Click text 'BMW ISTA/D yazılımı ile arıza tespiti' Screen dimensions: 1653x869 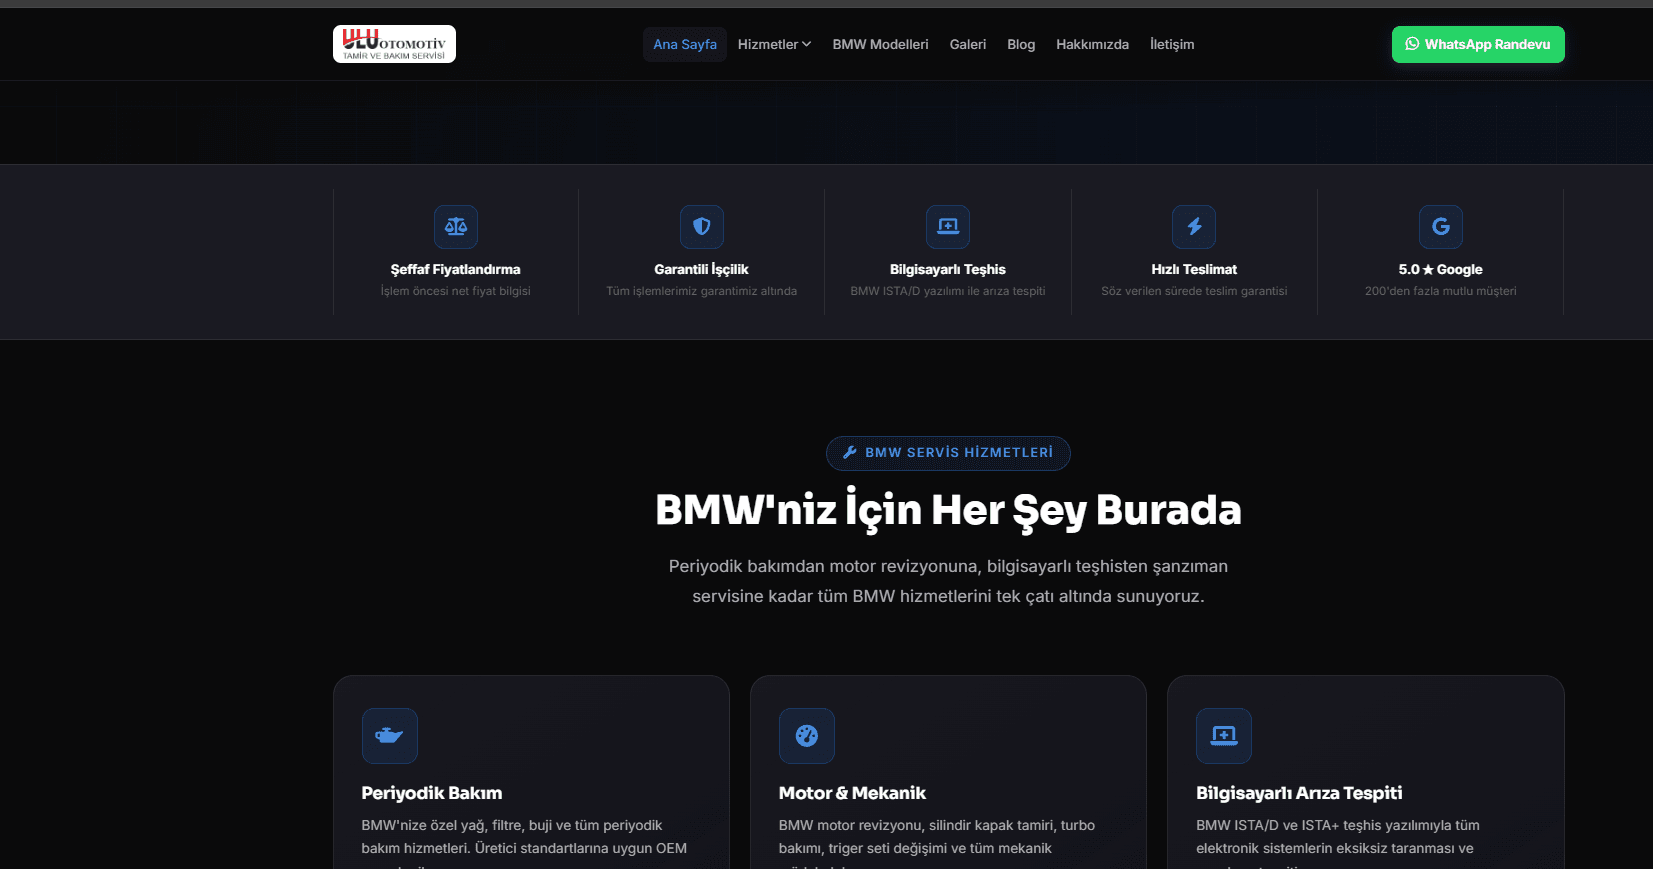948,291
